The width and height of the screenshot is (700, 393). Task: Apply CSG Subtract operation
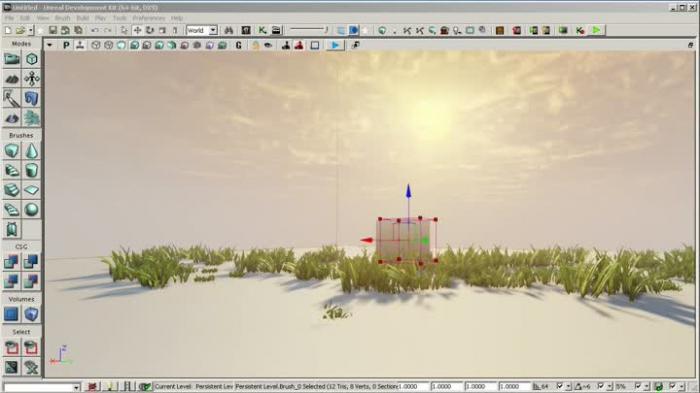[31, 262]
